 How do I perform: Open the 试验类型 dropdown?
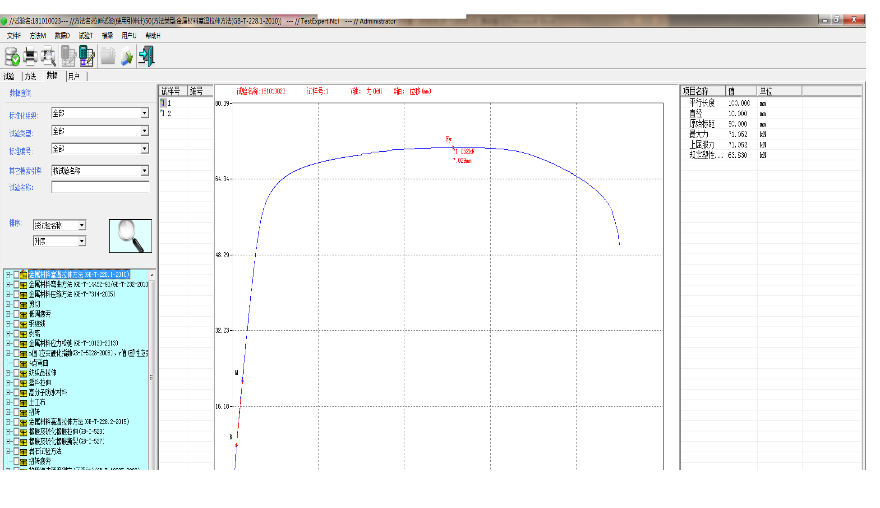(100, 131)
